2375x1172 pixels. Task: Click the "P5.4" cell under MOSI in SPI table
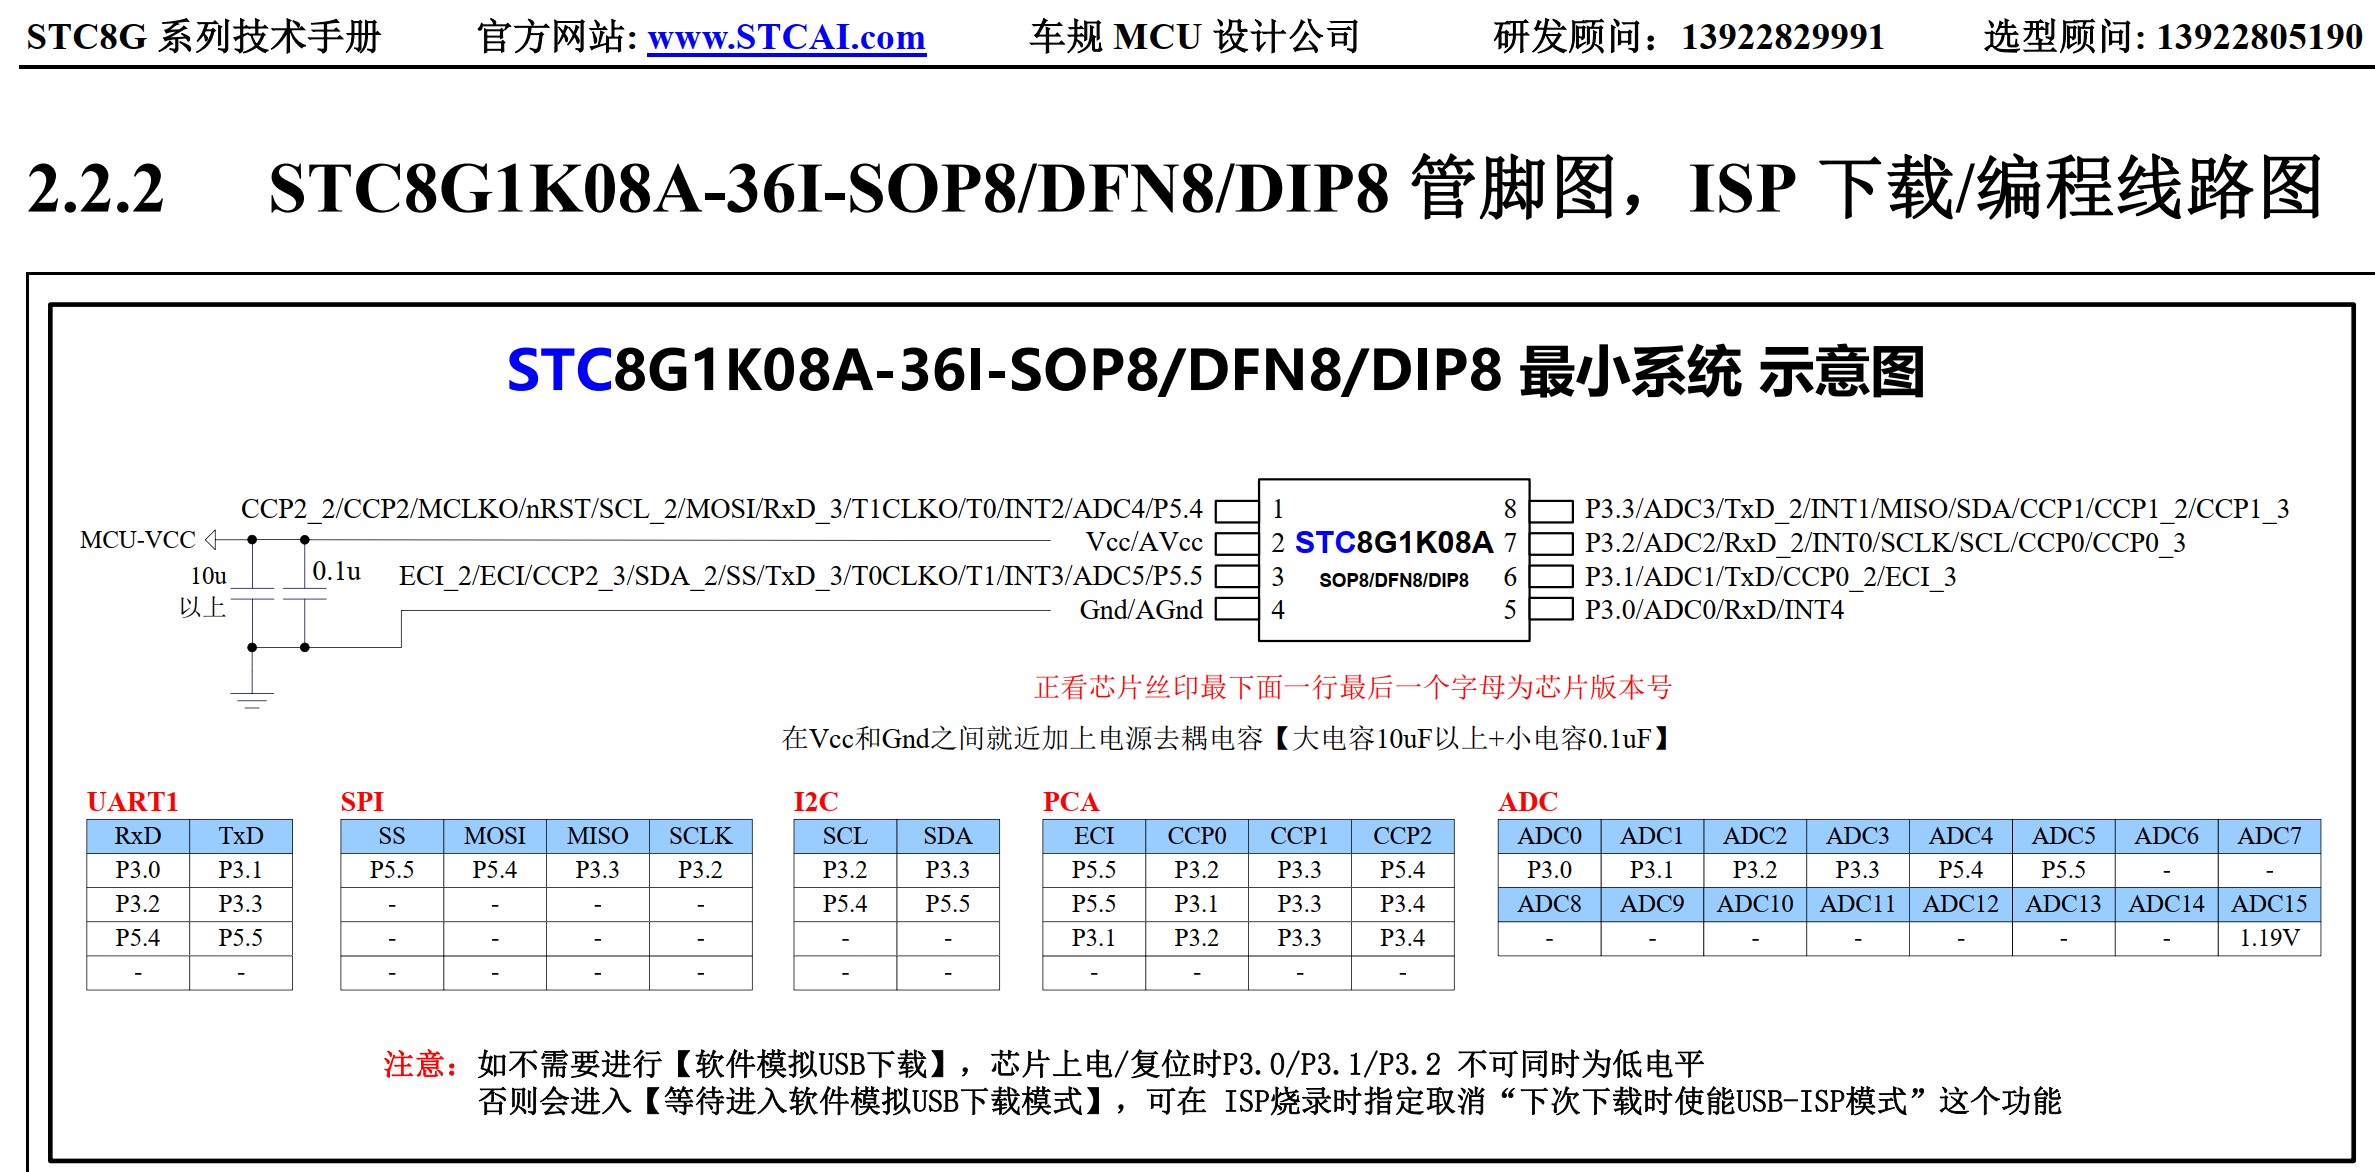(495, 870)
